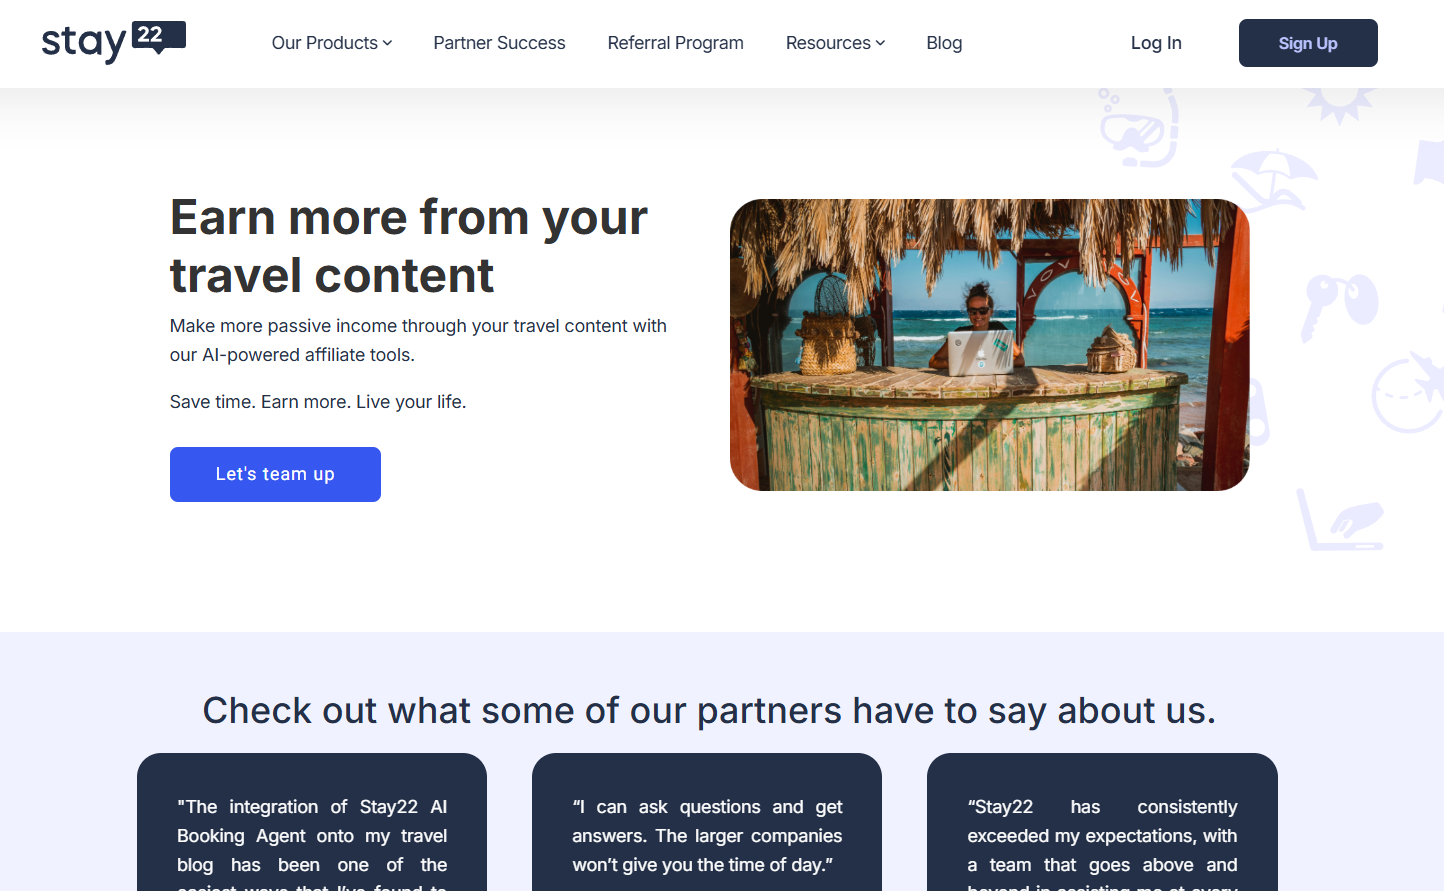Viewport: 1444px width, 891px height.
Task: Expand the Resources dropdown menu
Action: (835, 43)
